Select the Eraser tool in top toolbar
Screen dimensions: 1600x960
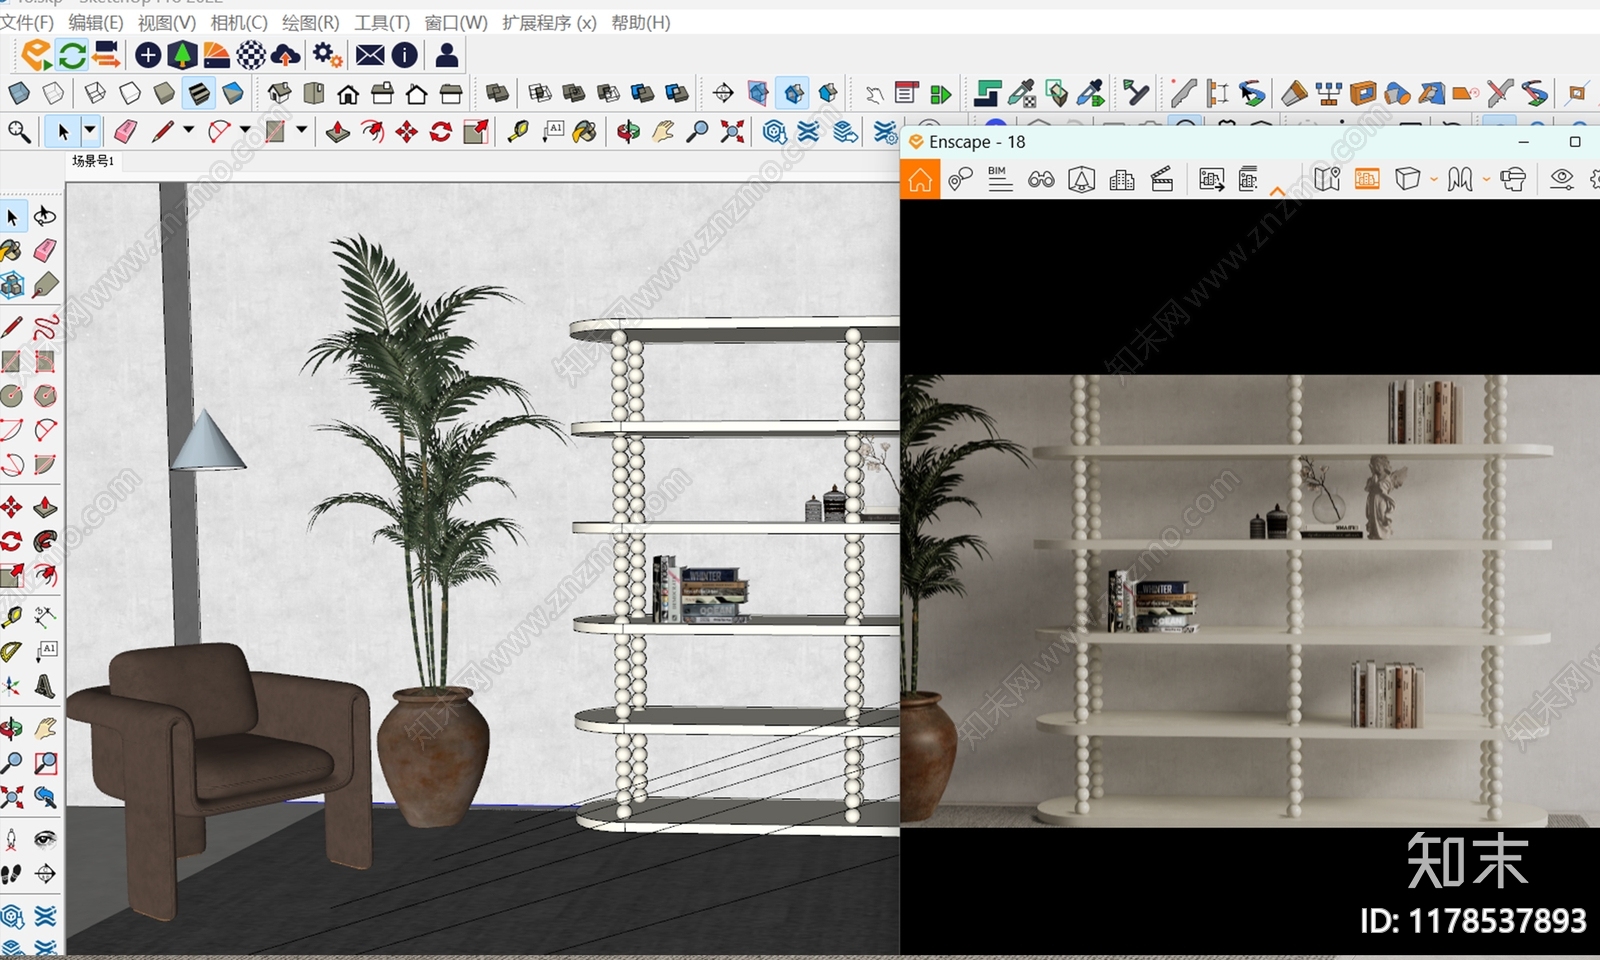click(125, 132)
